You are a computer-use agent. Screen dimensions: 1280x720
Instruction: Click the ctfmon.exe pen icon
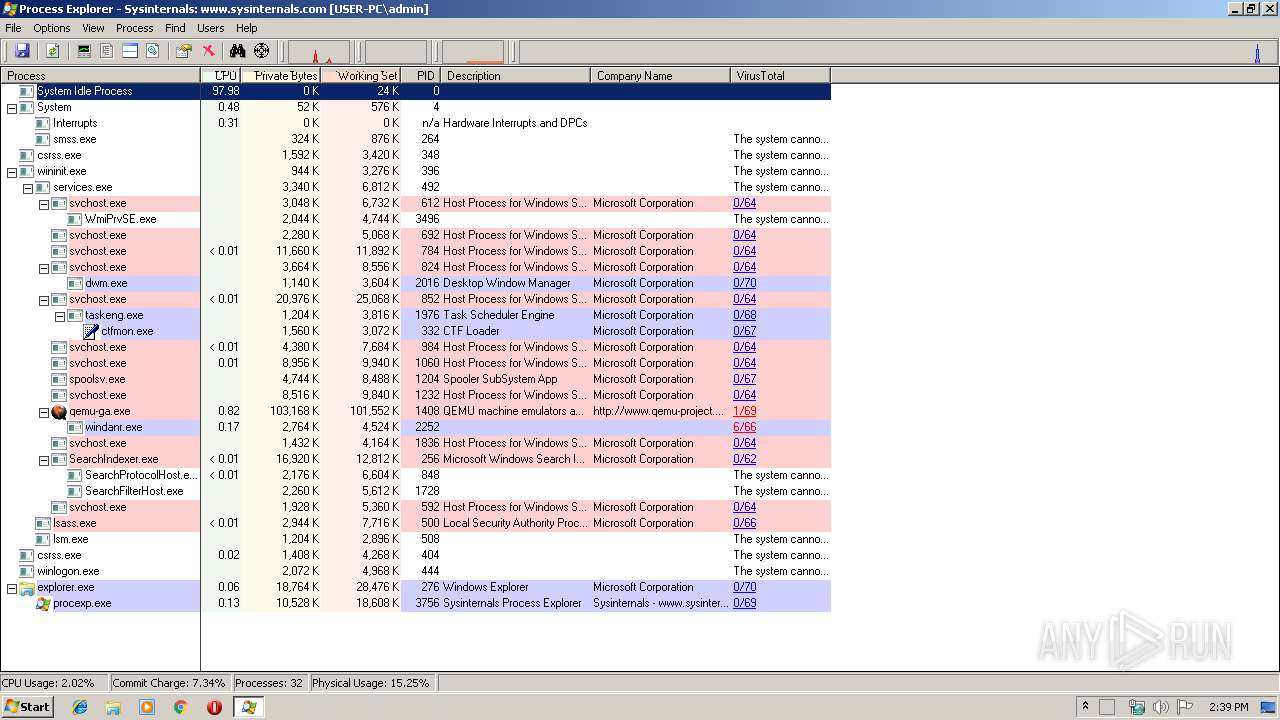(91, 331)
